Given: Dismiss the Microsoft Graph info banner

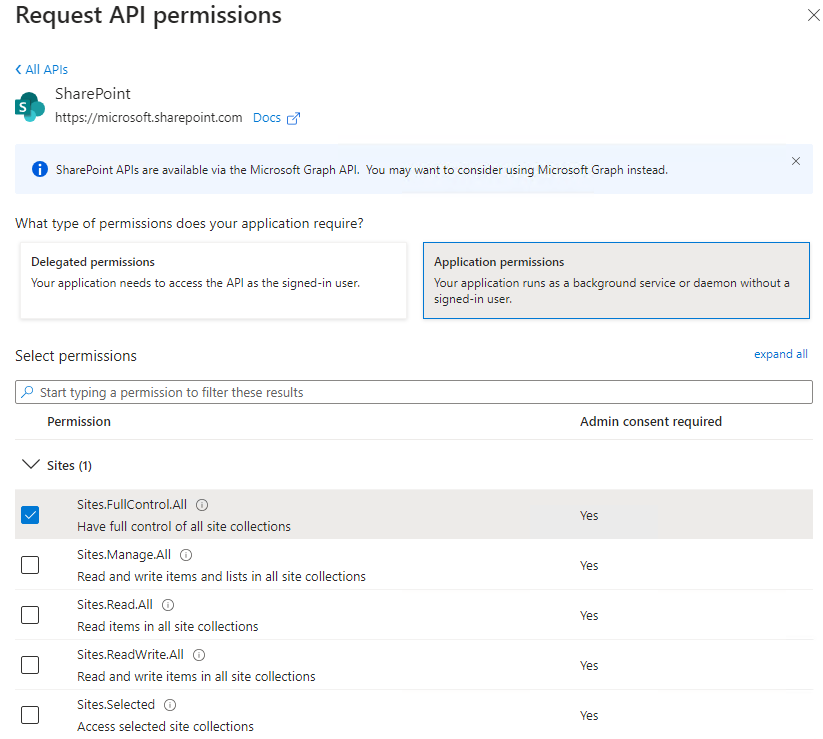Looking at the screenshot, I should [796, 161].
